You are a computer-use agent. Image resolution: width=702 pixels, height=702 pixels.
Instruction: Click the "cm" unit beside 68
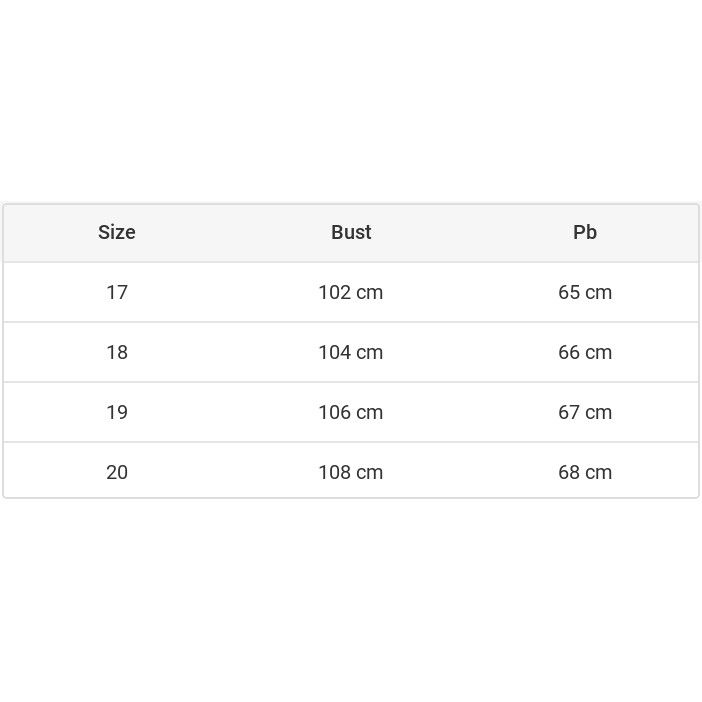click(x=599, y=473)
